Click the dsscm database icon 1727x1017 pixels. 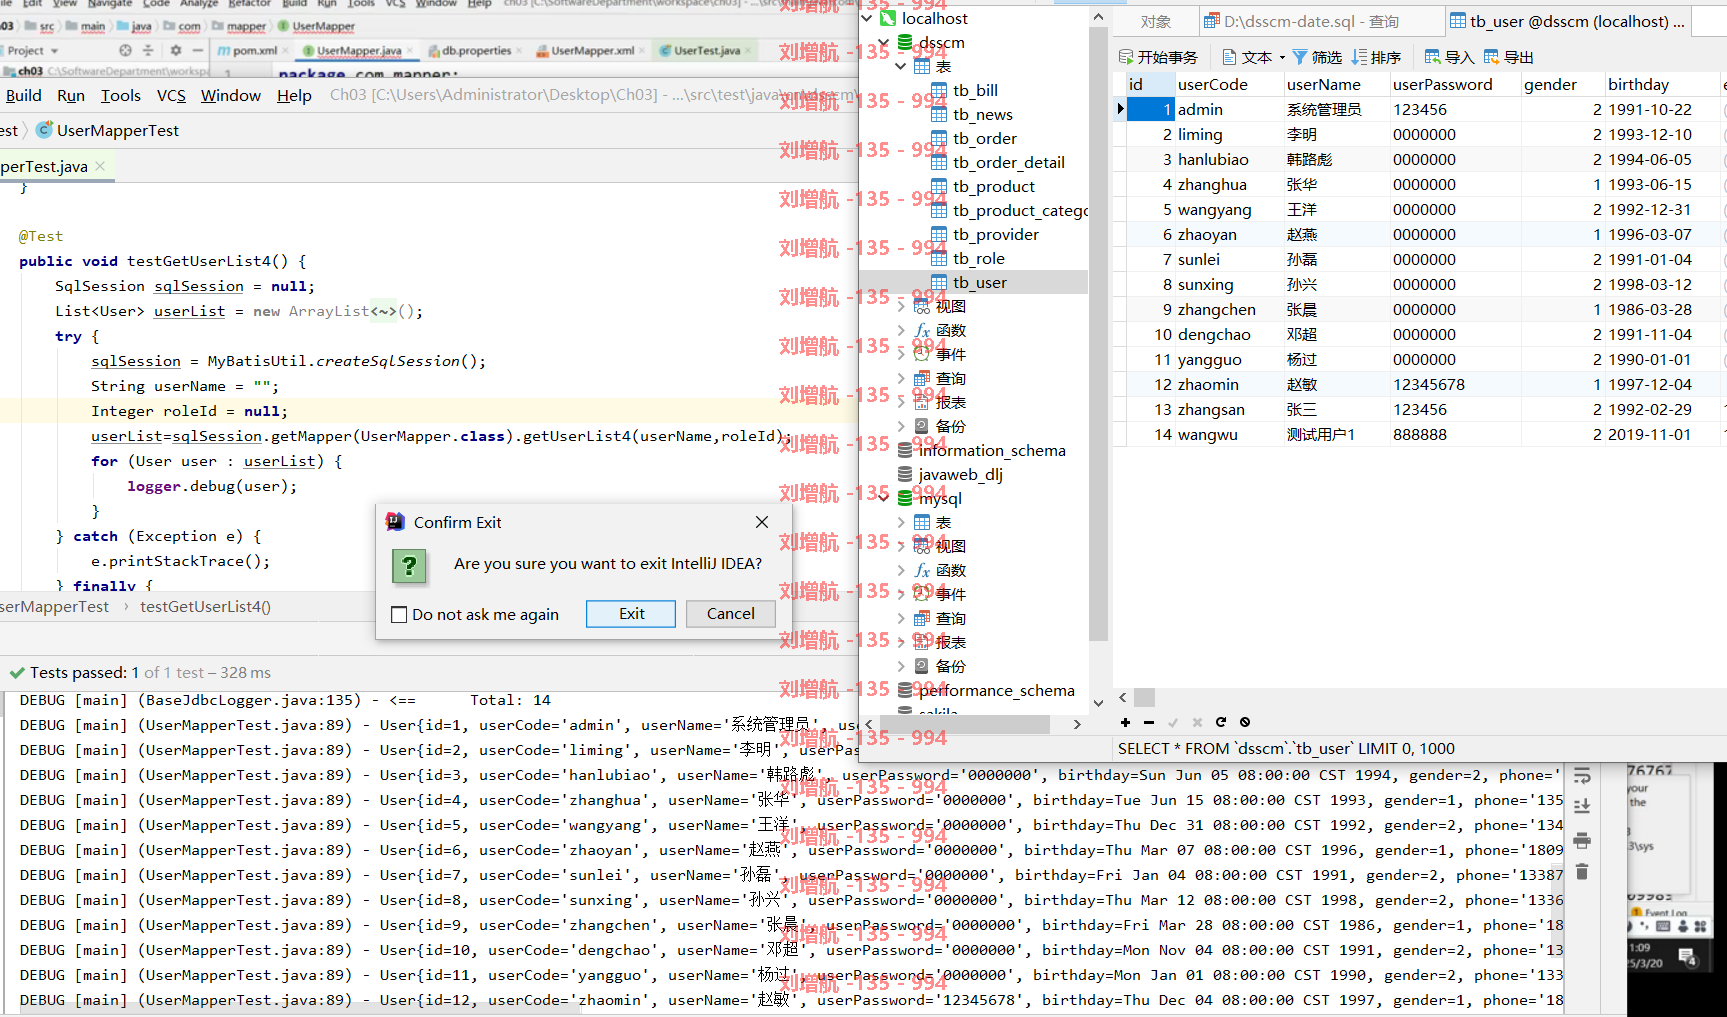click(x=905, y=42)
